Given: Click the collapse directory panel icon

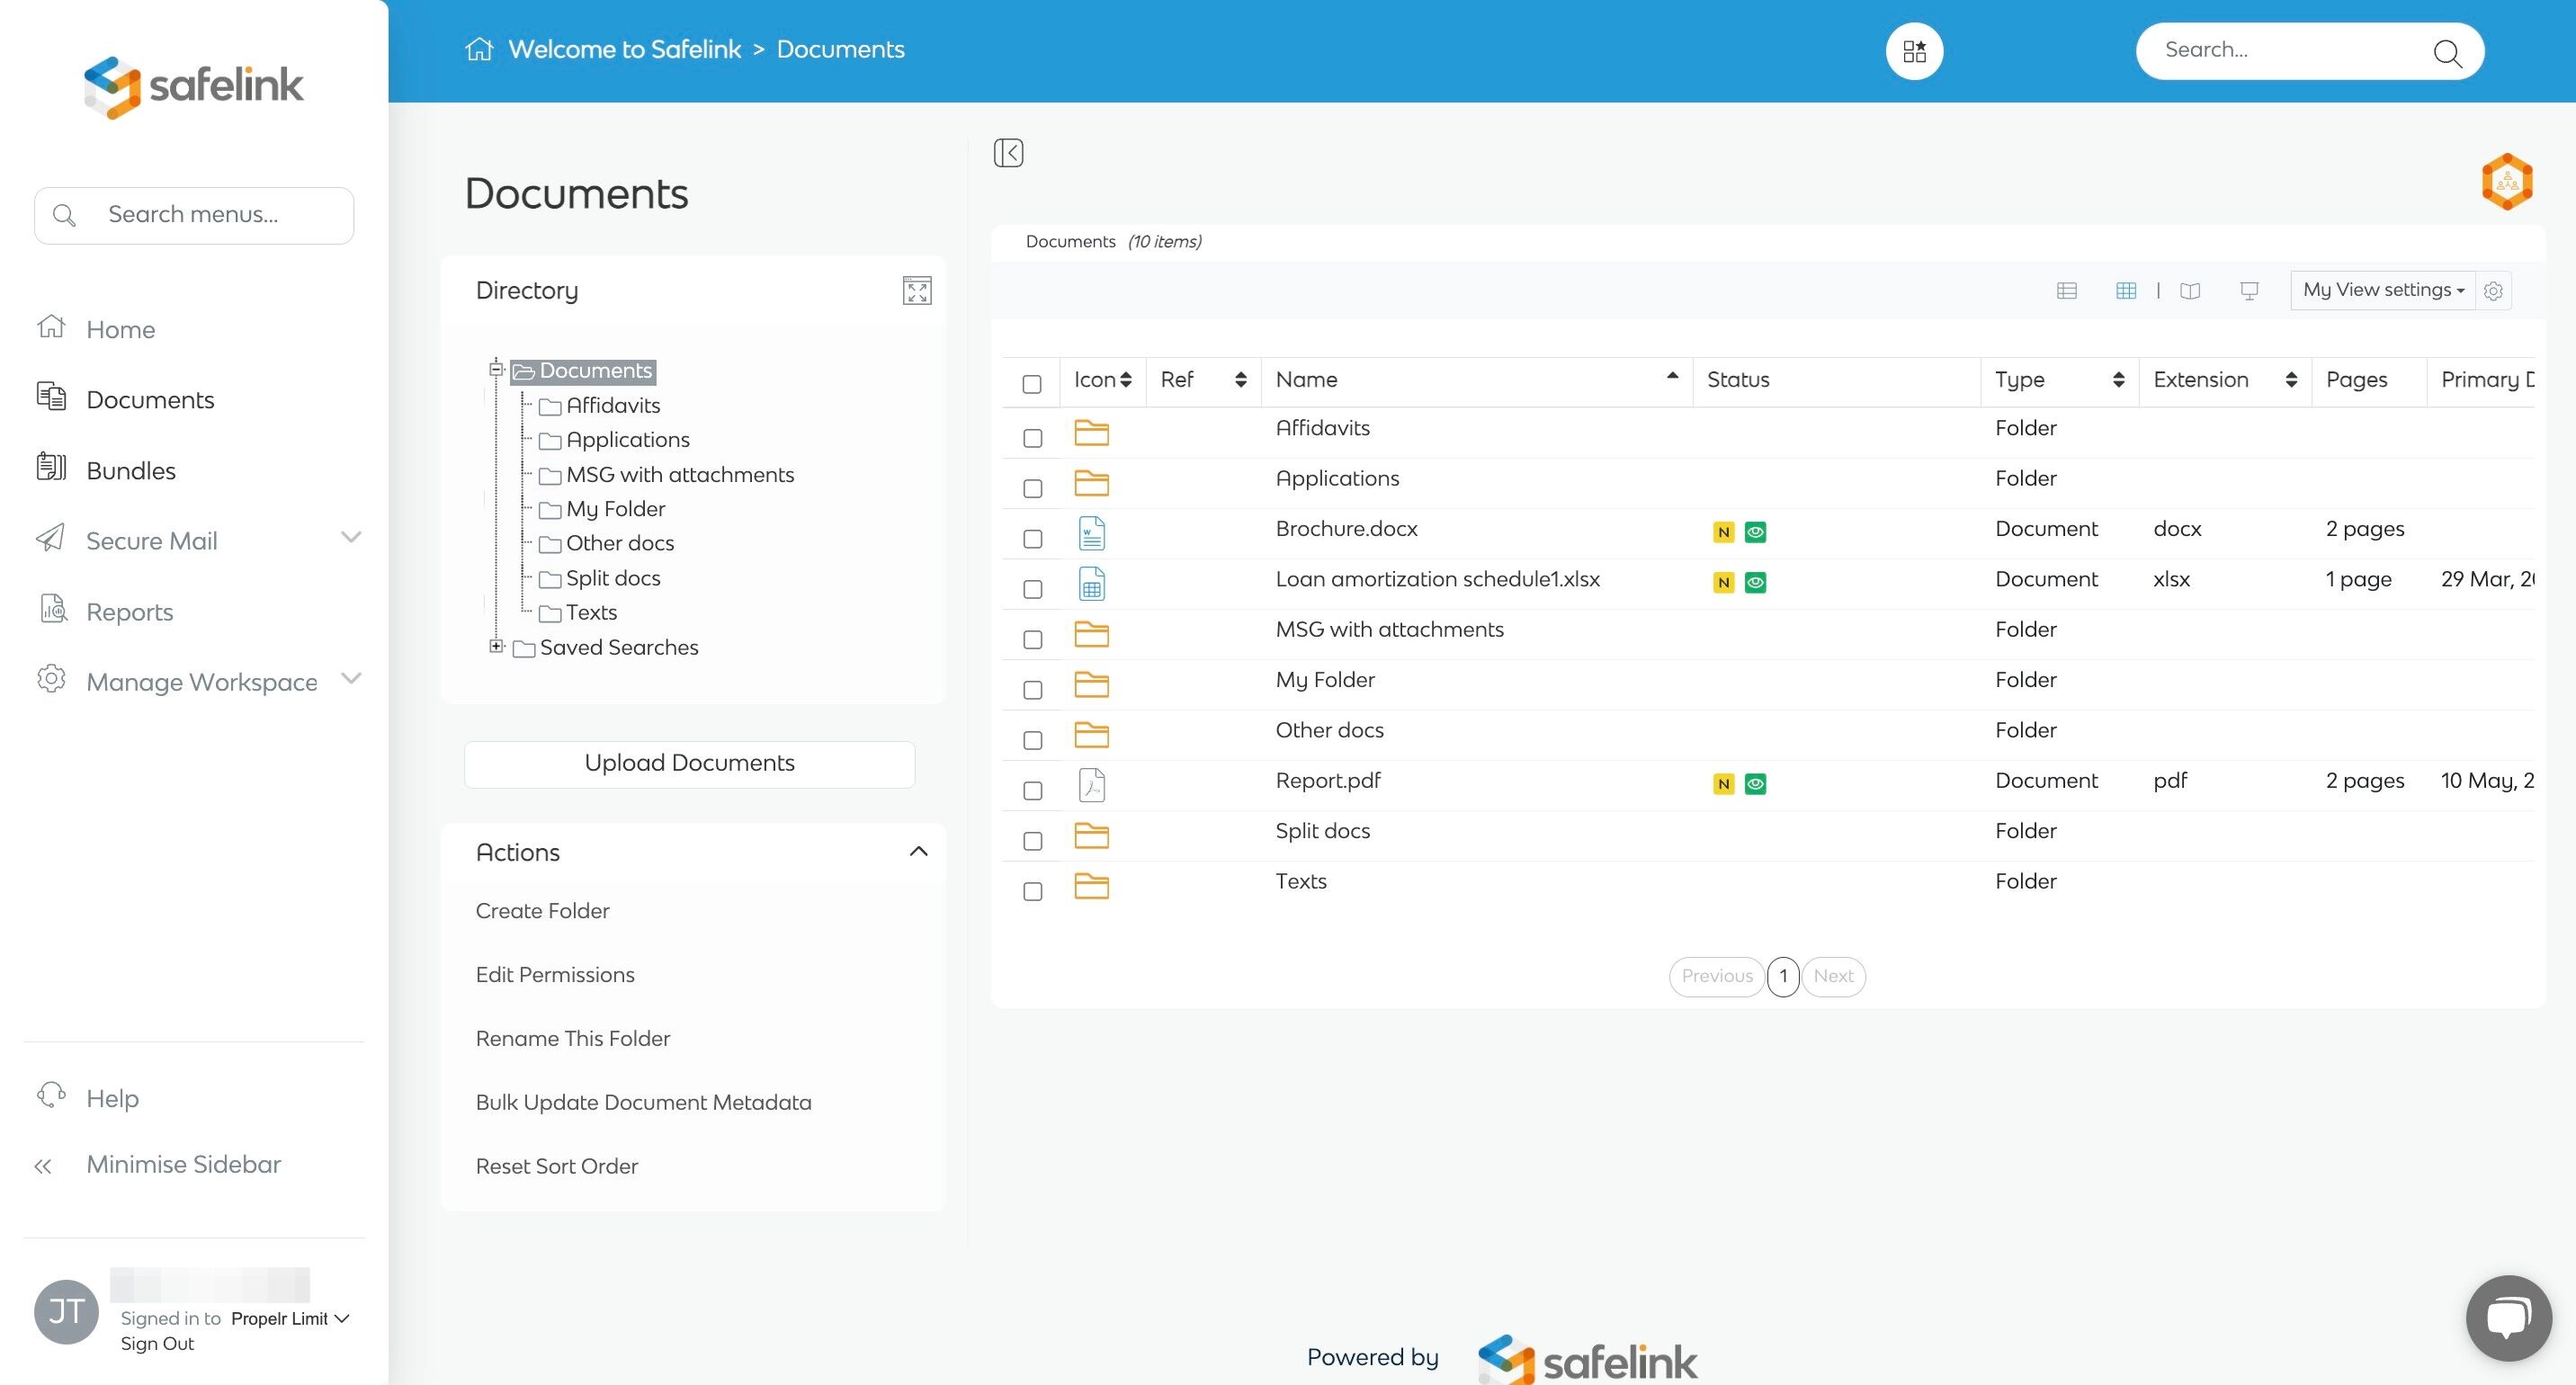Looking at the screenshot, I should (1008, 153).
